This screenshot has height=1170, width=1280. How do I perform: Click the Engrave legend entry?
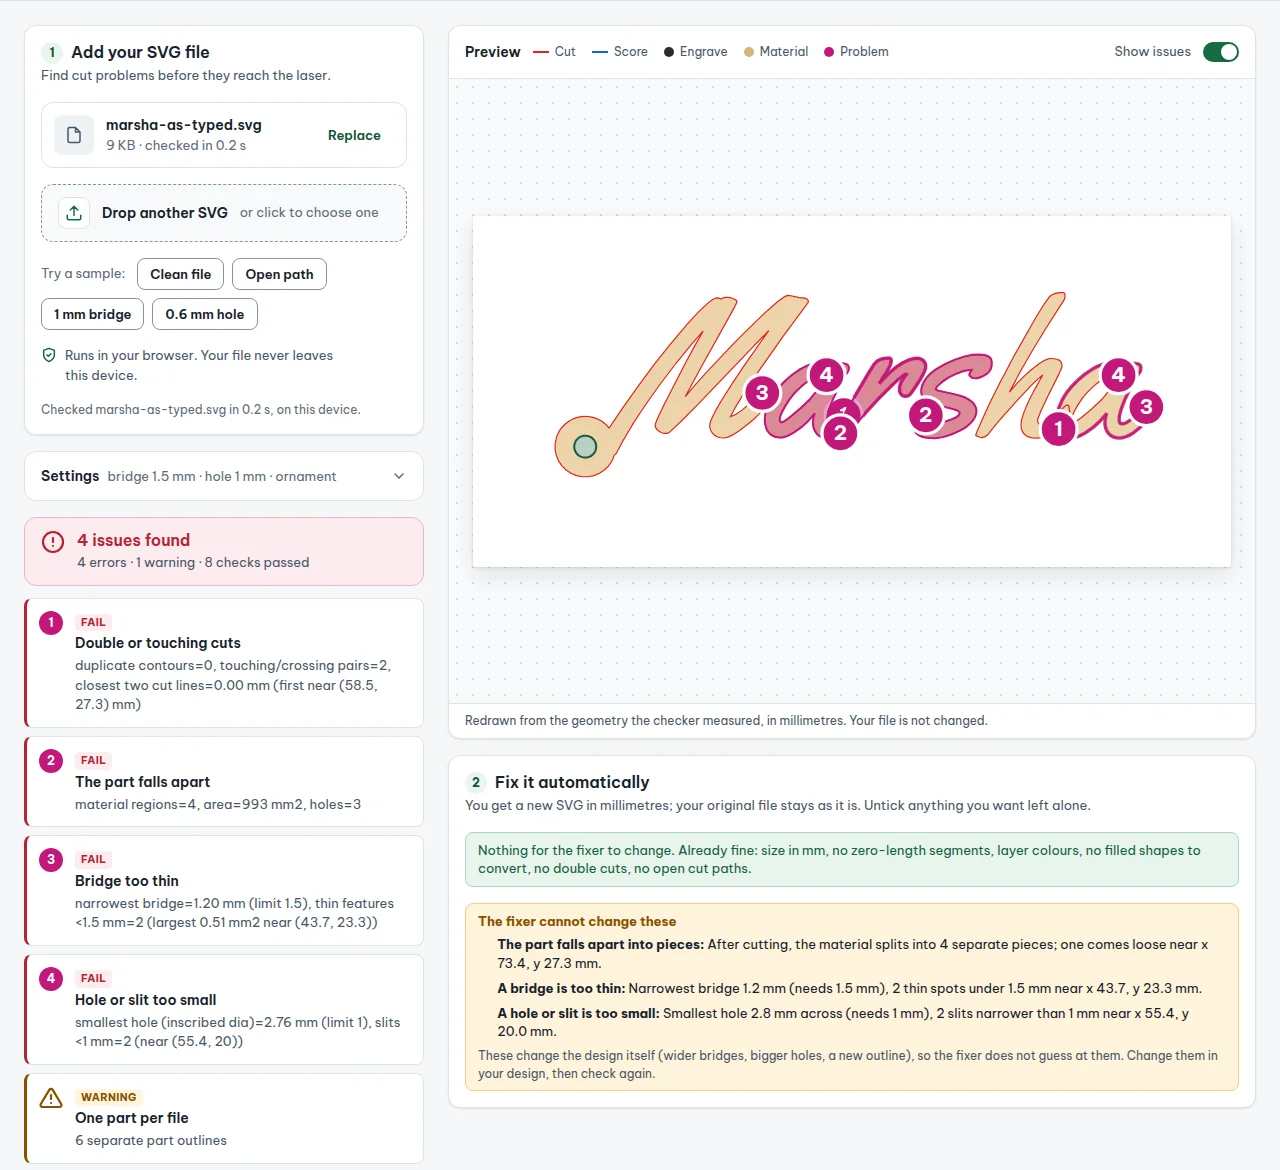point(696,52)
